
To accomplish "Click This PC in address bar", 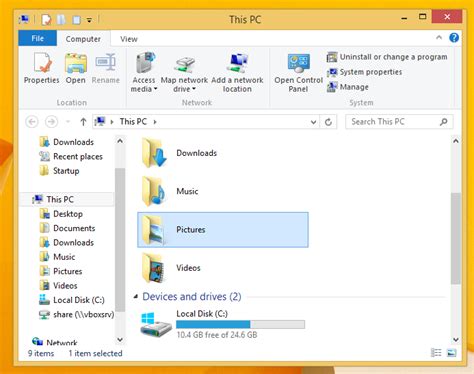I will pos(133,122).
